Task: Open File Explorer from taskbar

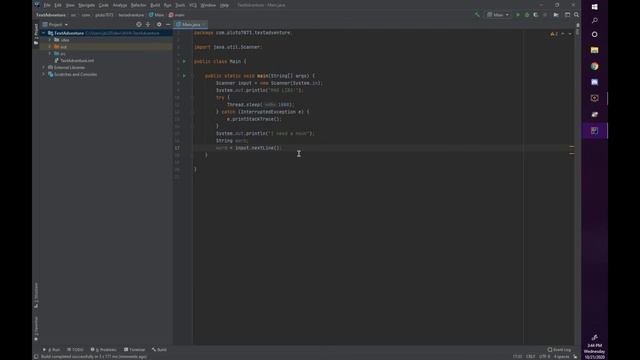Action: coord(595,50)
